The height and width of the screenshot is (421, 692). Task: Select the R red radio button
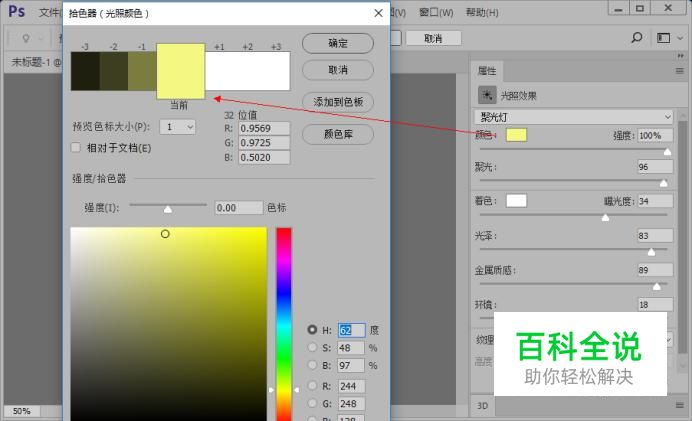312,386
